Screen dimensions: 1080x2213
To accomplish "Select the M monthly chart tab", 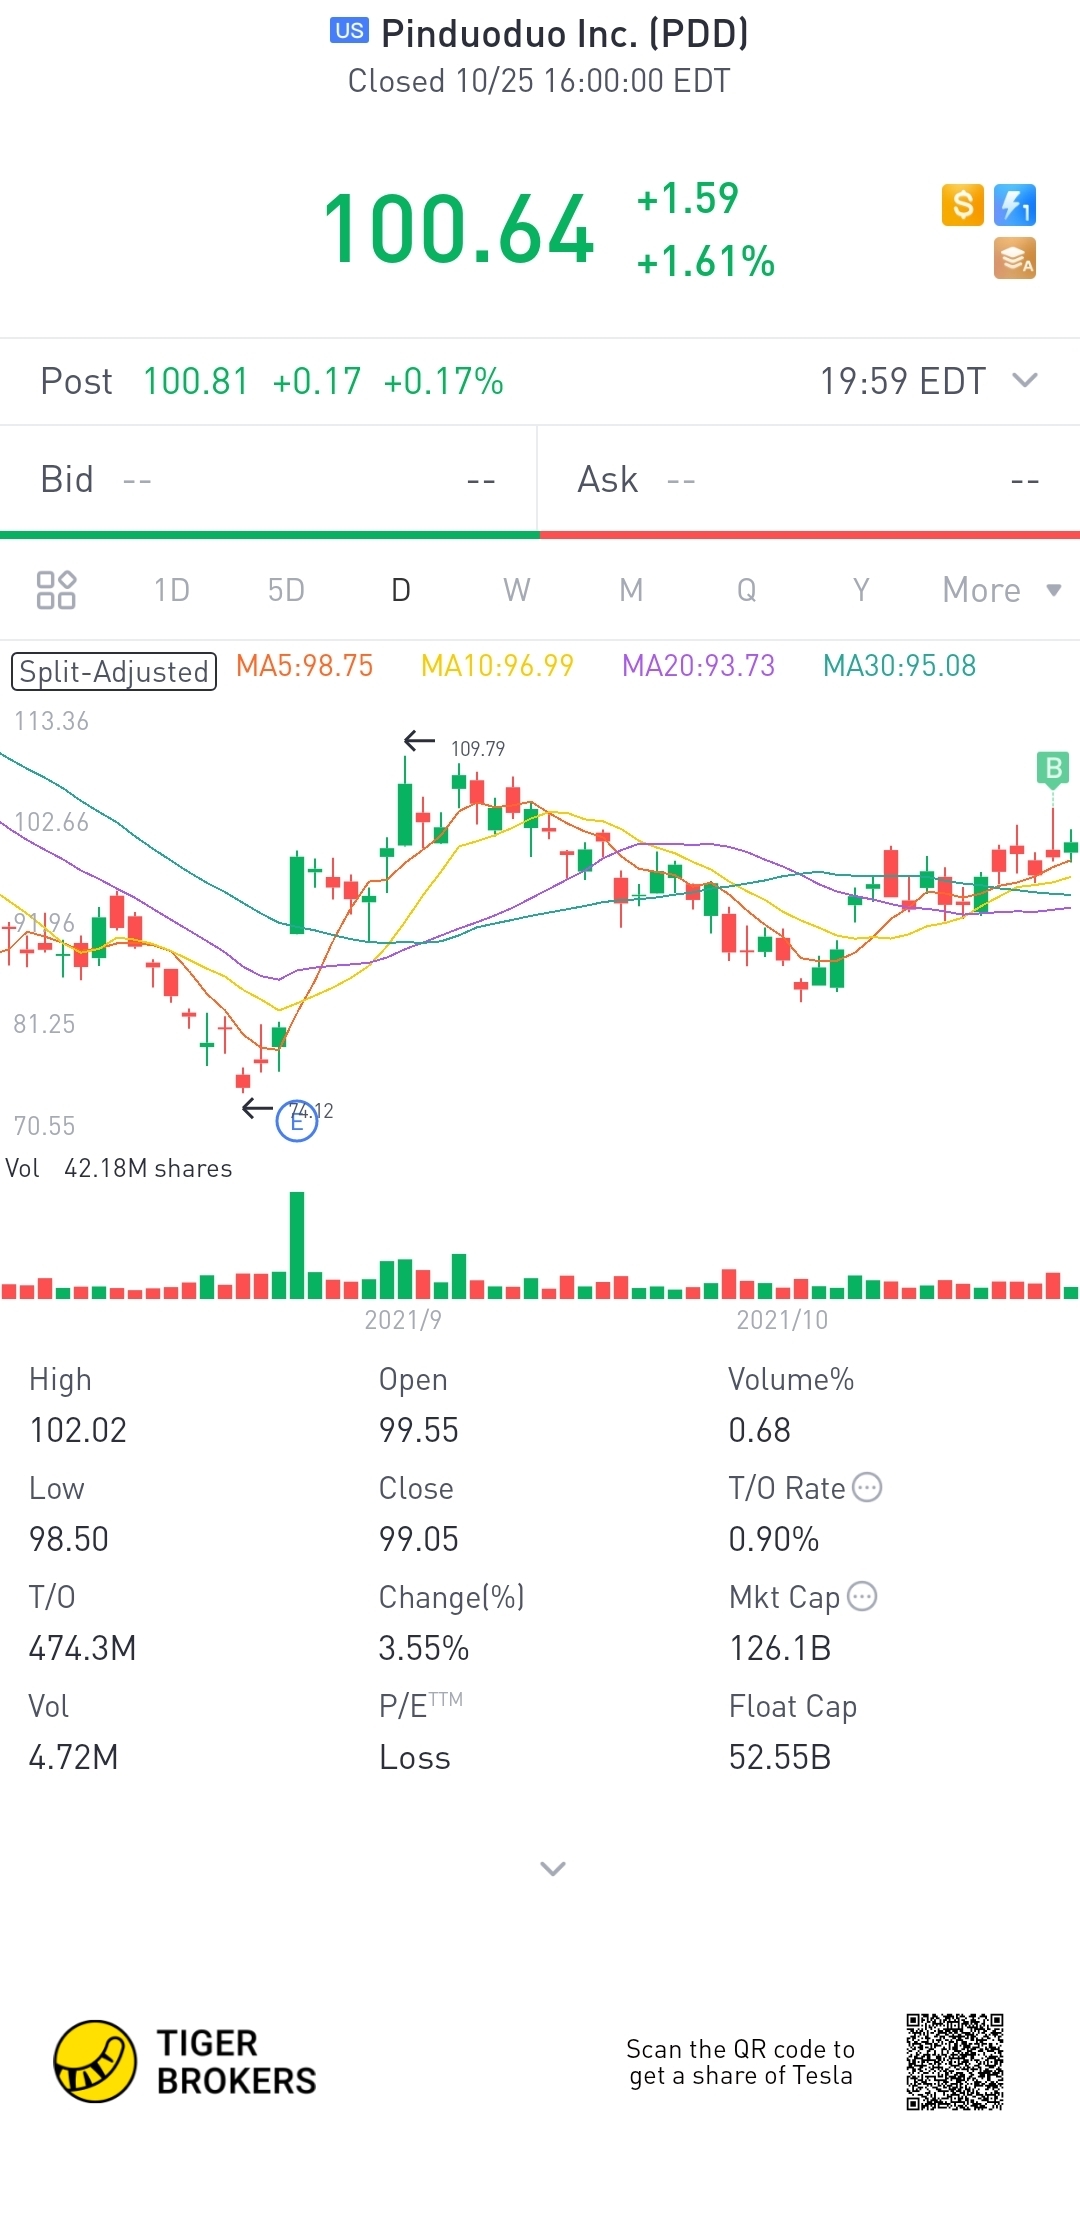I will click(631, 590).
